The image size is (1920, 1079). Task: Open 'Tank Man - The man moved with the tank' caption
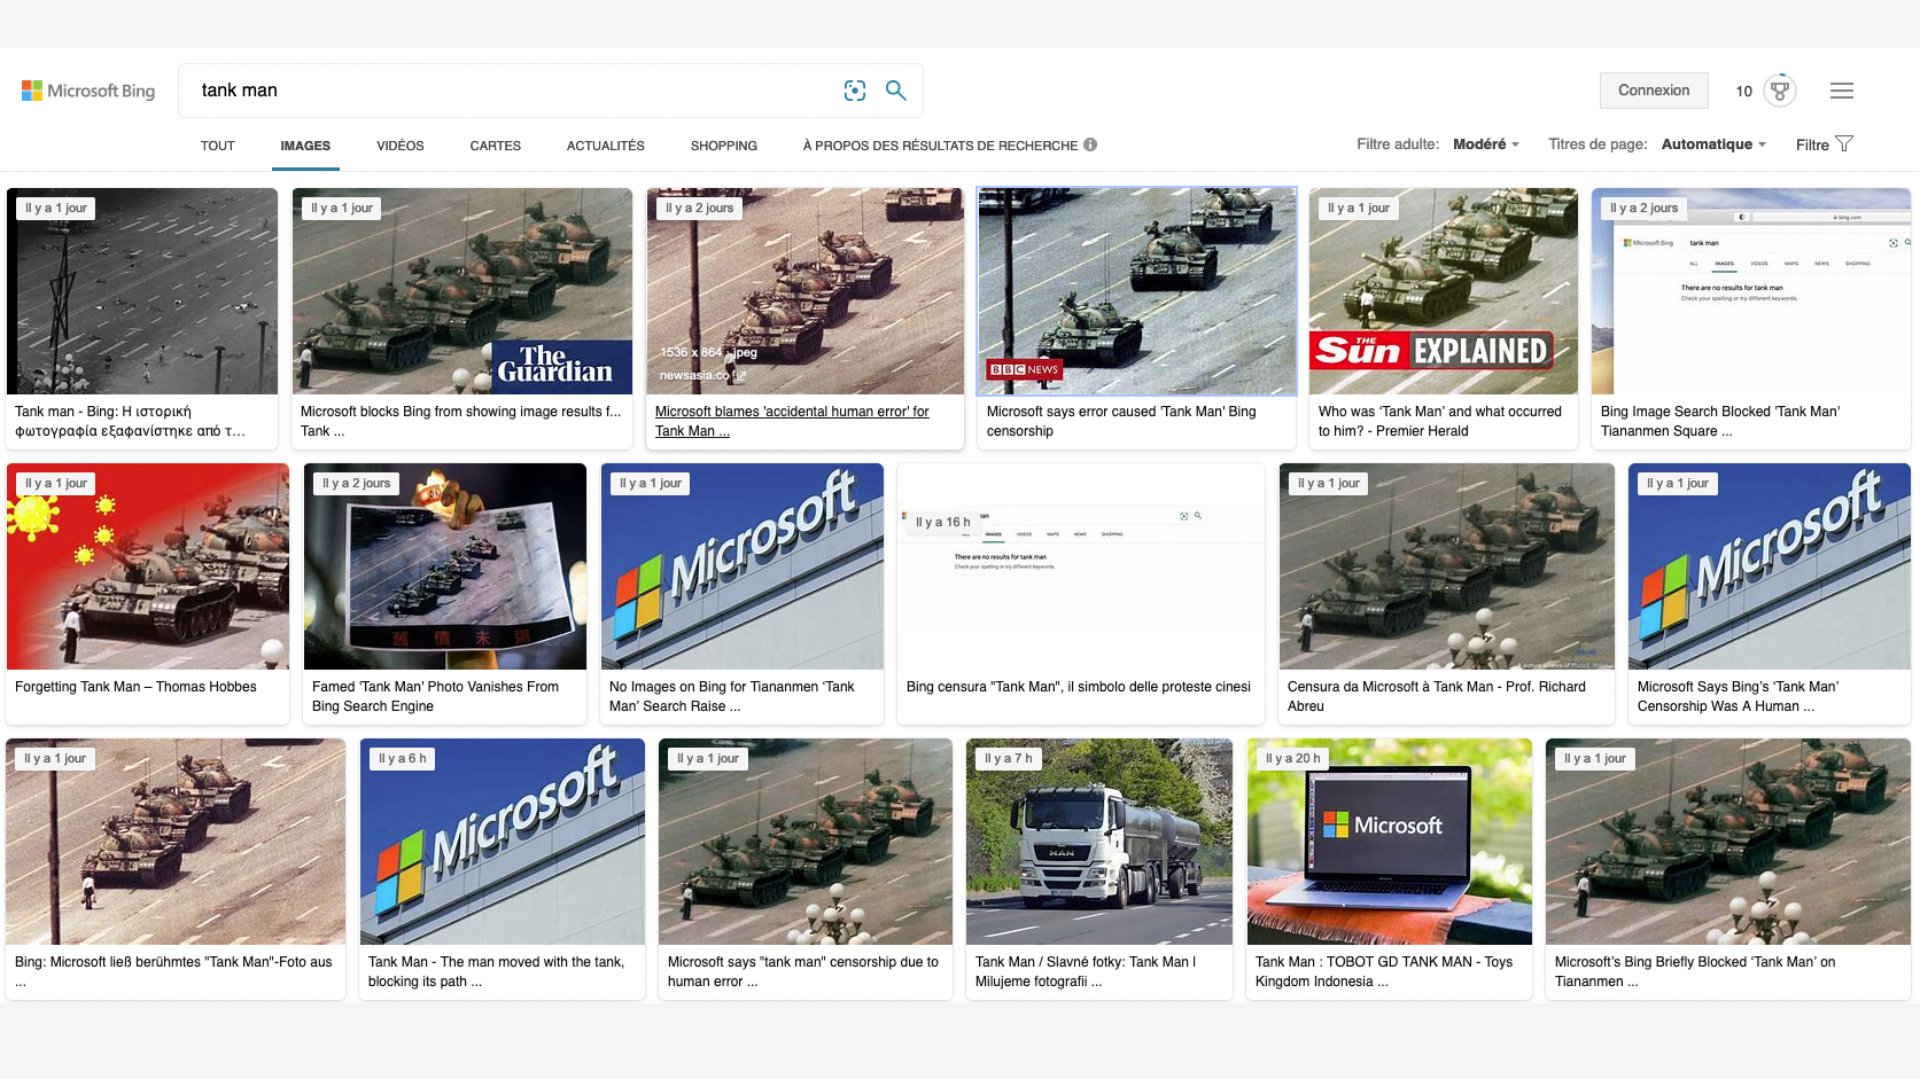pyautogui.click(x=496, y=971)
